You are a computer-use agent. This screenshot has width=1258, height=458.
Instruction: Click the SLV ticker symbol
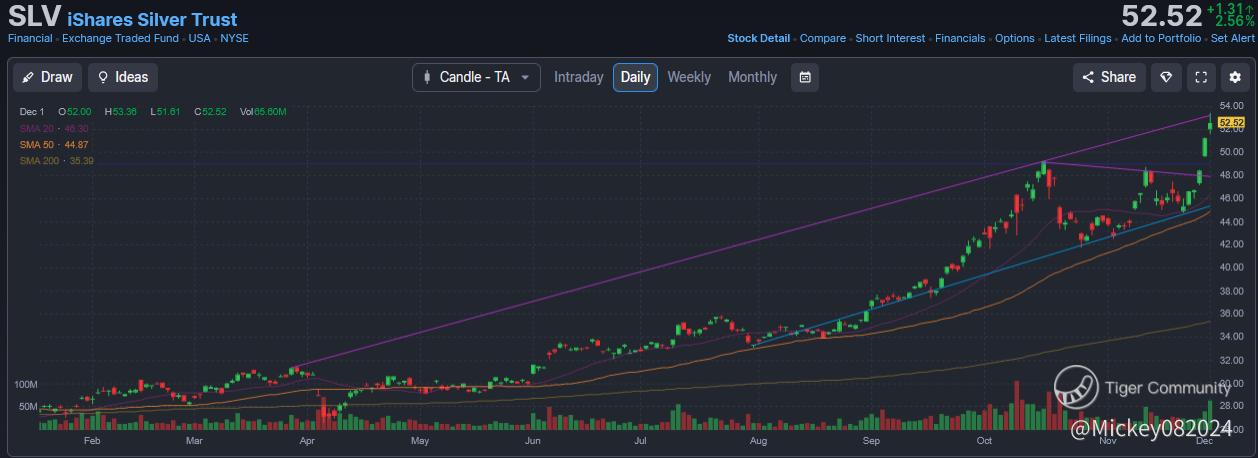[x=34, y=16]
